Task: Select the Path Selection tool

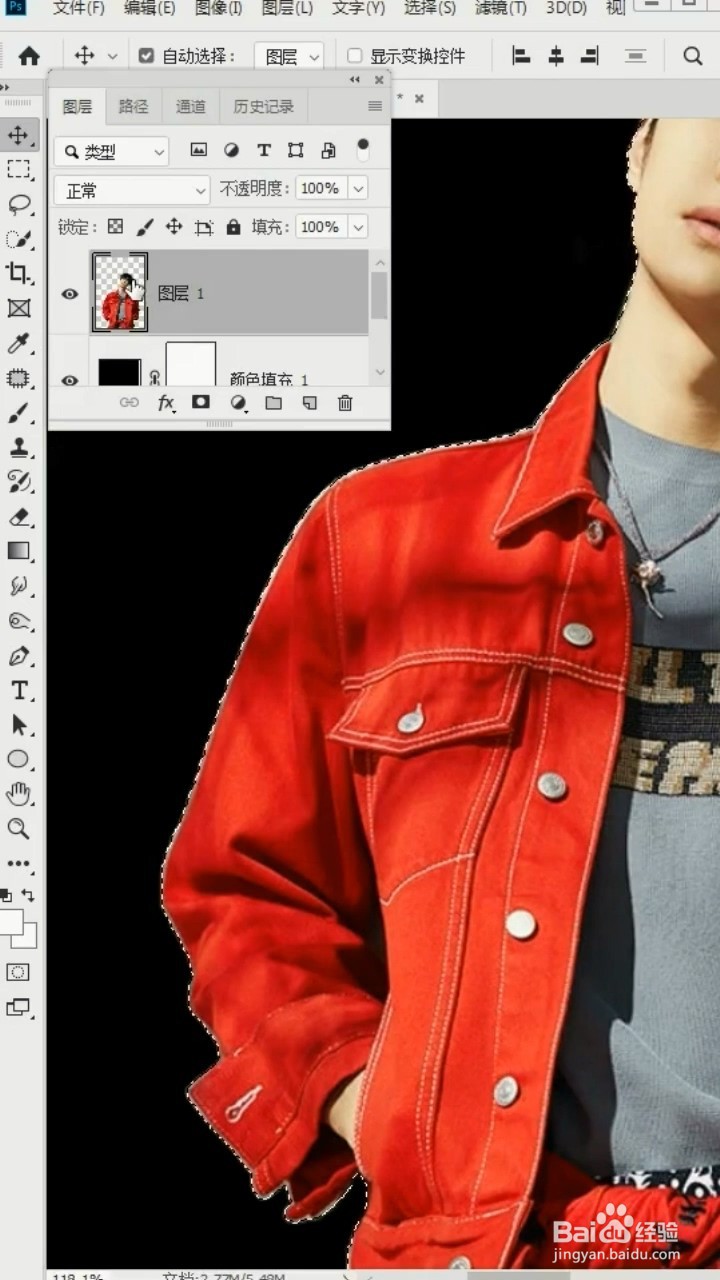Action: (19, 725)
